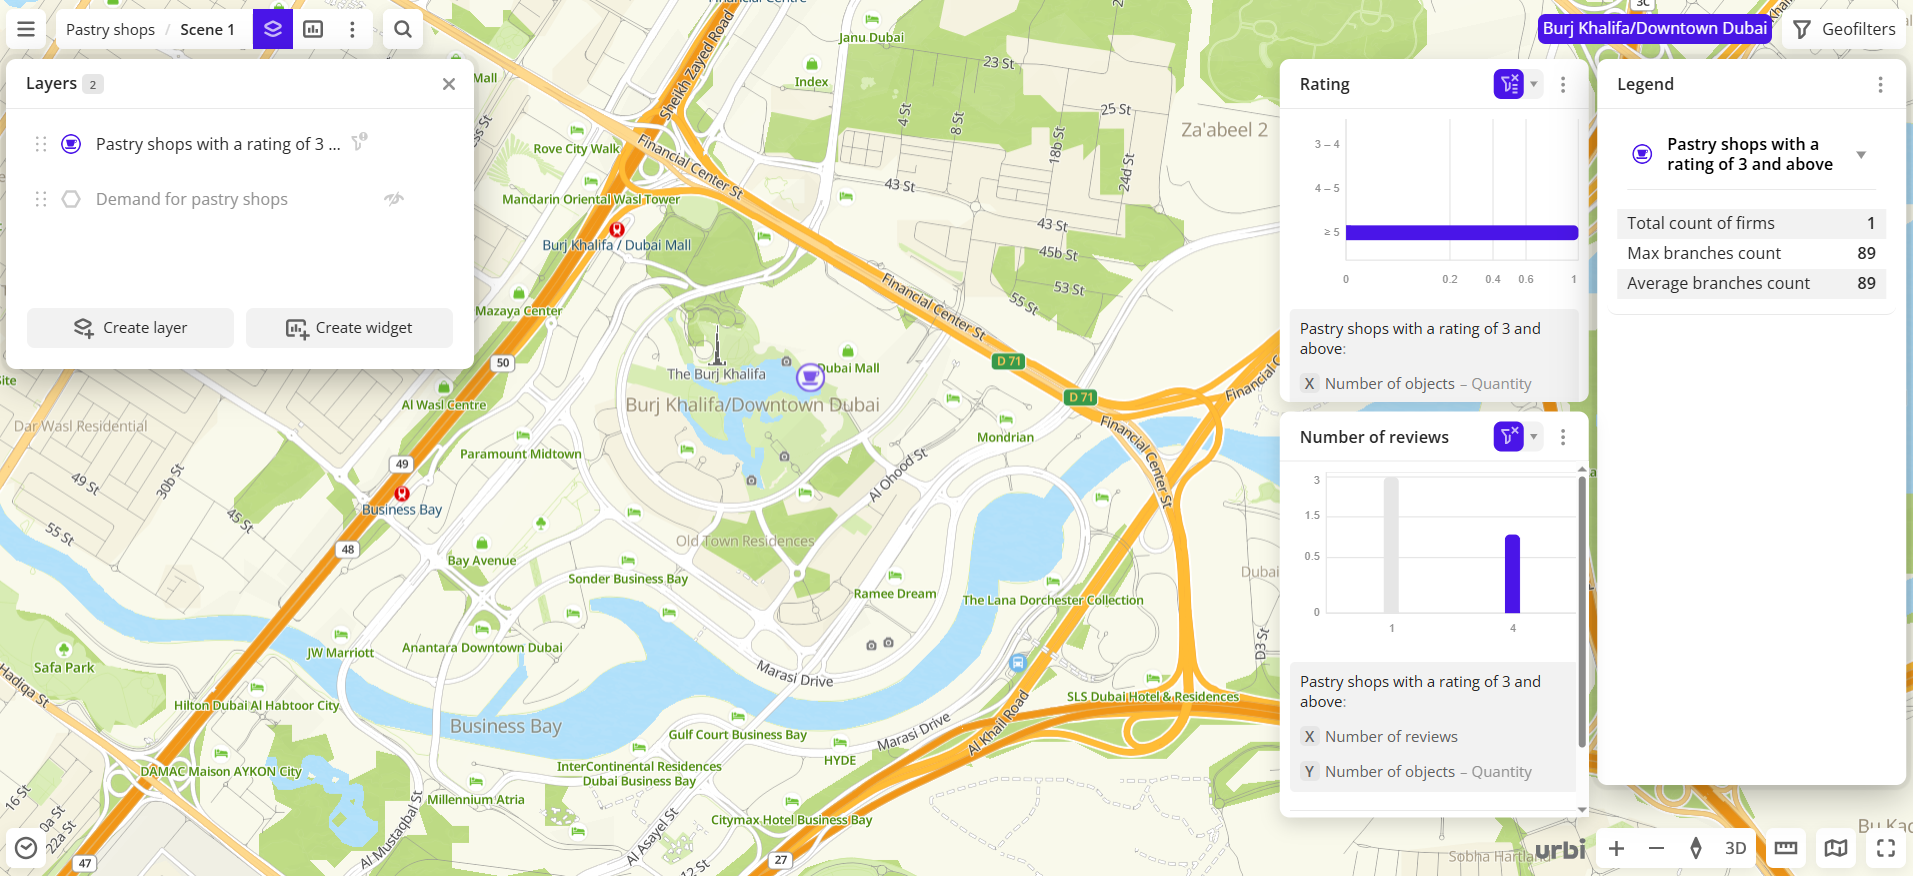
Task: Expand Rating filter dropdown arrow
Action: [1534, 84]
